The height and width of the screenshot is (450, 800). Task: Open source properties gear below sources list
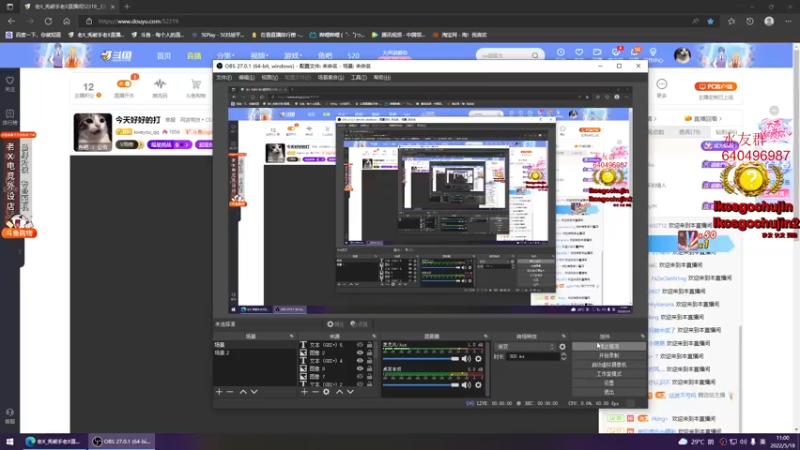(x=327, y=392)
